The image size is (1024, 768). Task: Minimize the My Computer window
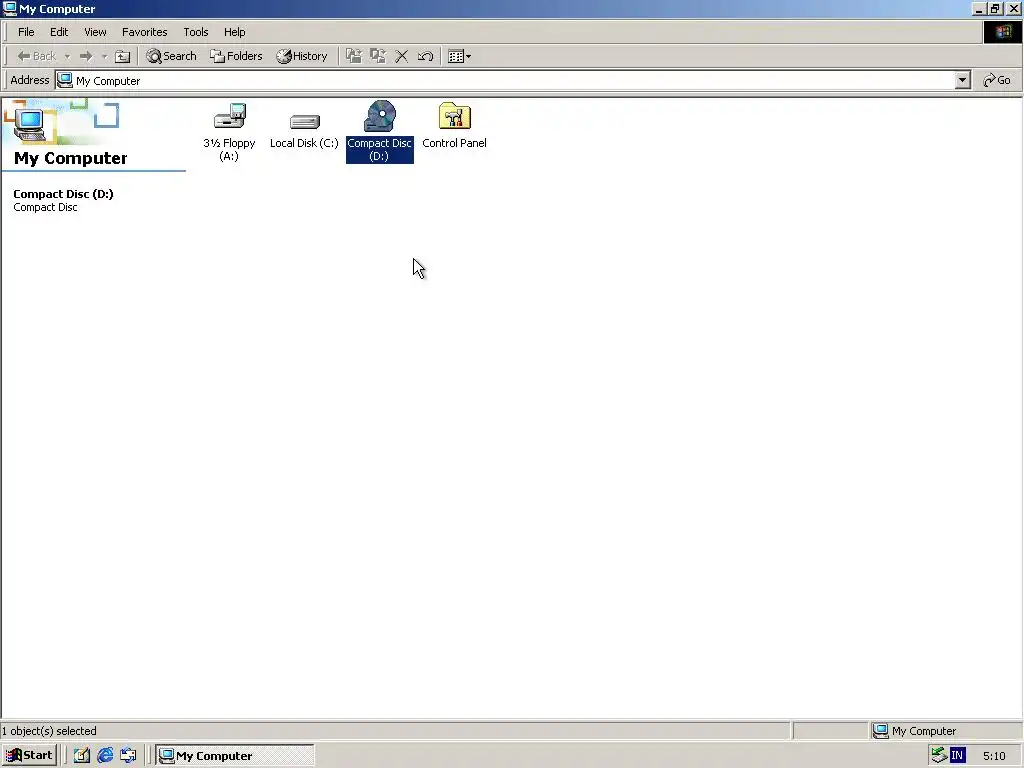click(978, 8)
